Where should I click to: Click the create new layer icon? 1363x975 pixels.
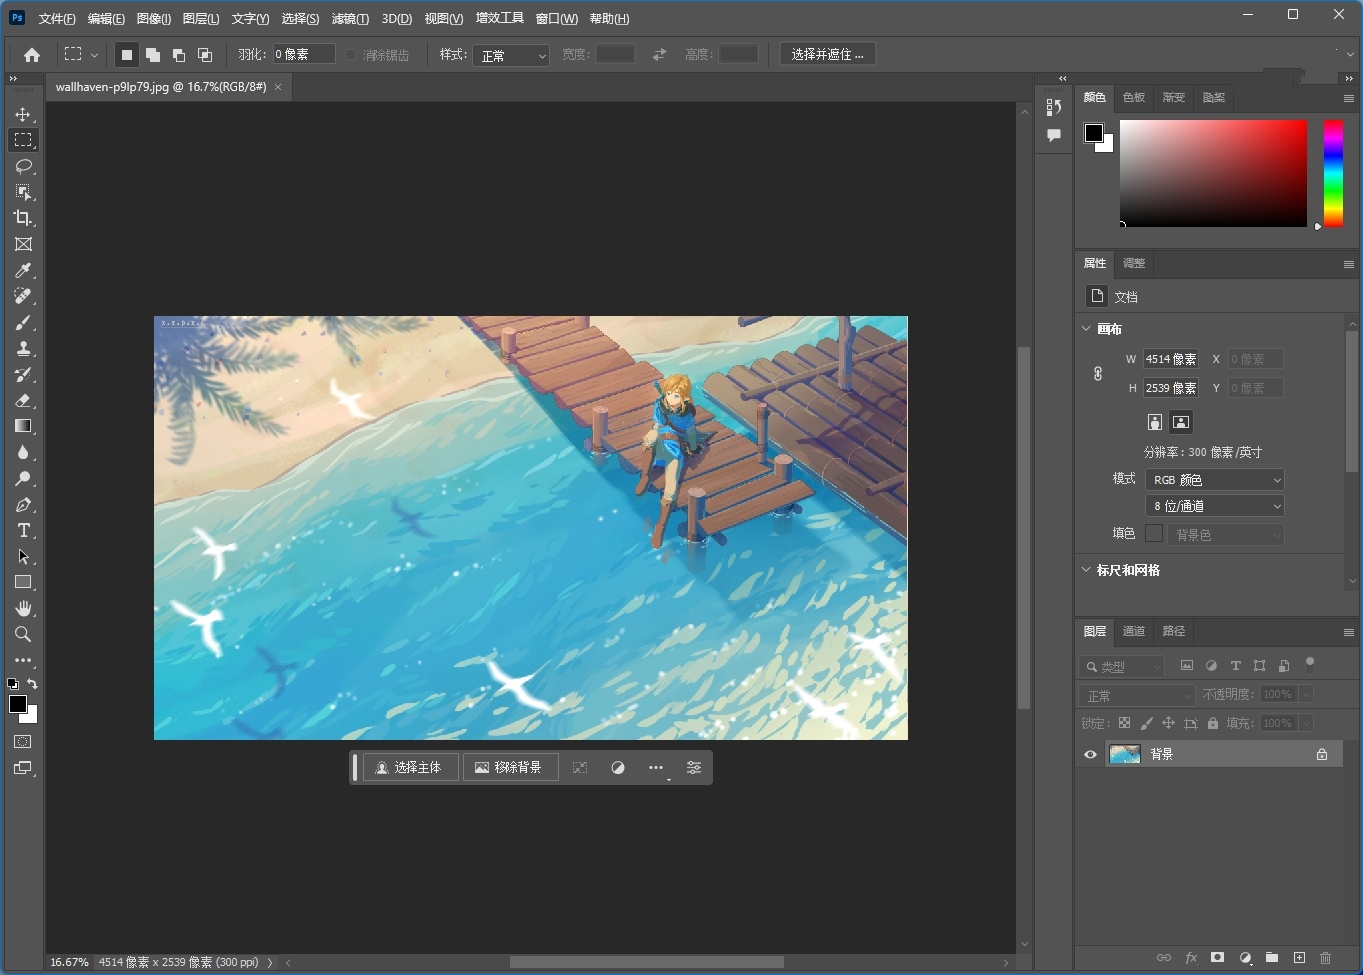1299,957
